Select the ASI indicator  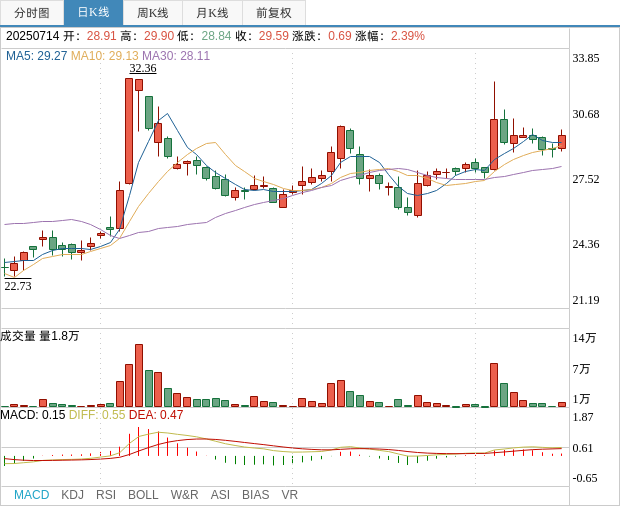220,495
